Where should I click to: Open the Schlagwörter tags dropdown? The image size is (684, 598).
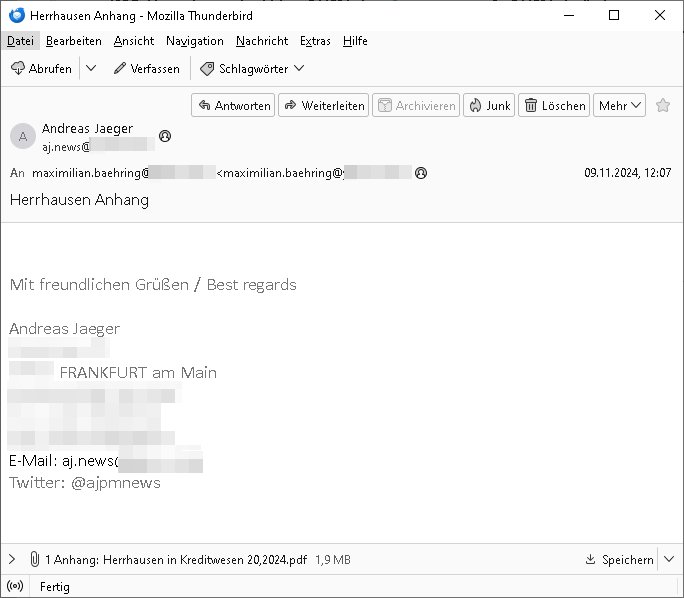click(x=252, y=69)
